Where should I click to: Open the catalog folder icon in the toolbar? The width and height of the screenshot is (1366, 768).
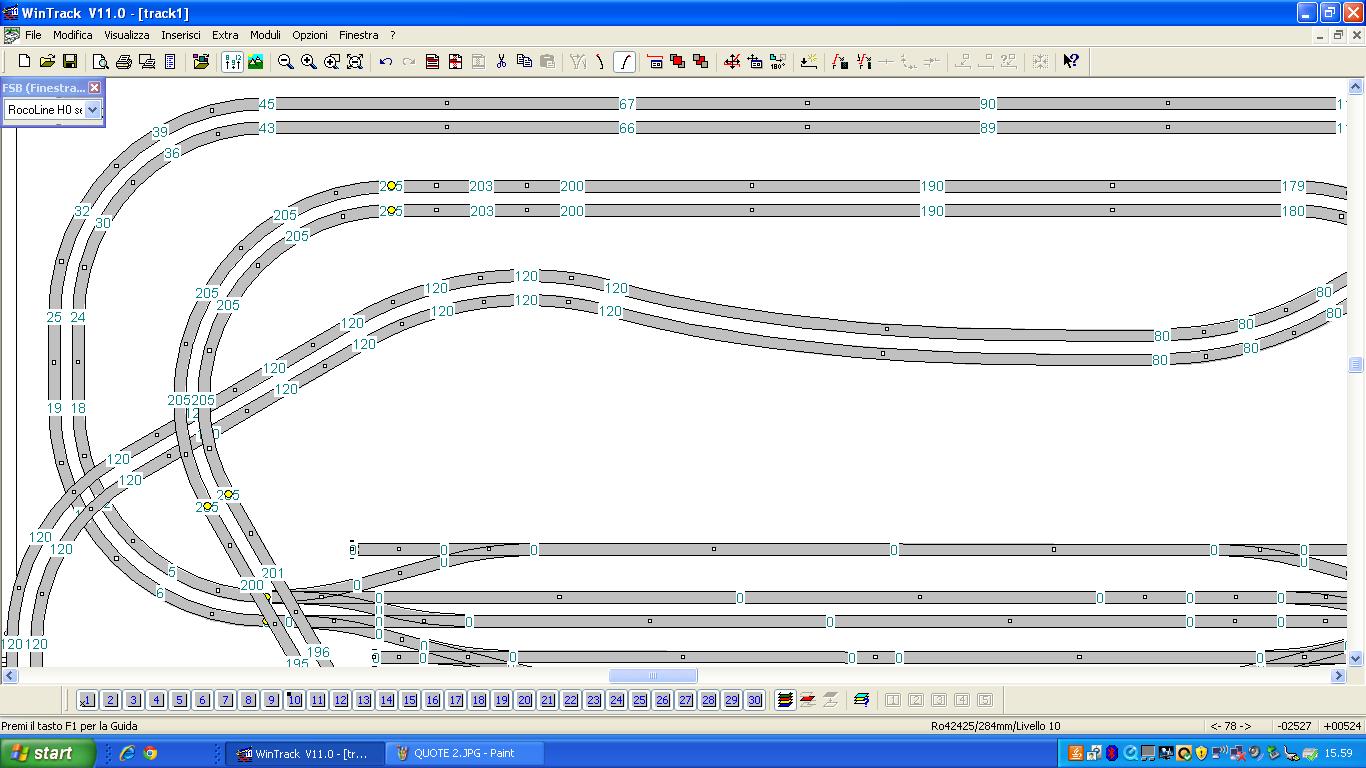[201, 62]
